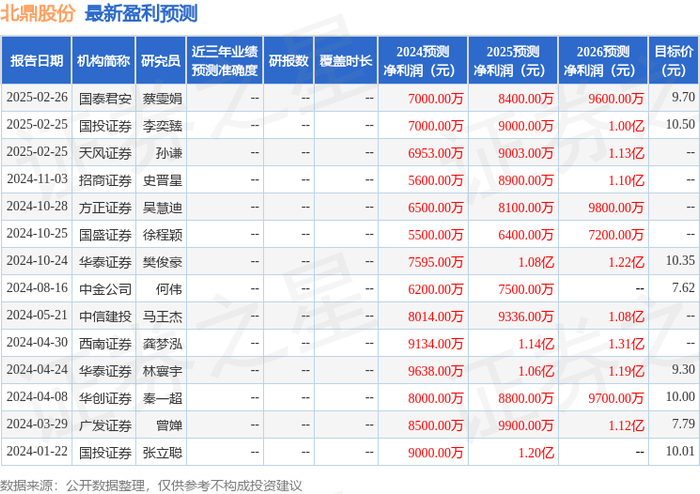The height and width of the screenshot is (494, 700).
Task: Click the 覆盖时长 column header
Action: (x=346, y=61)
